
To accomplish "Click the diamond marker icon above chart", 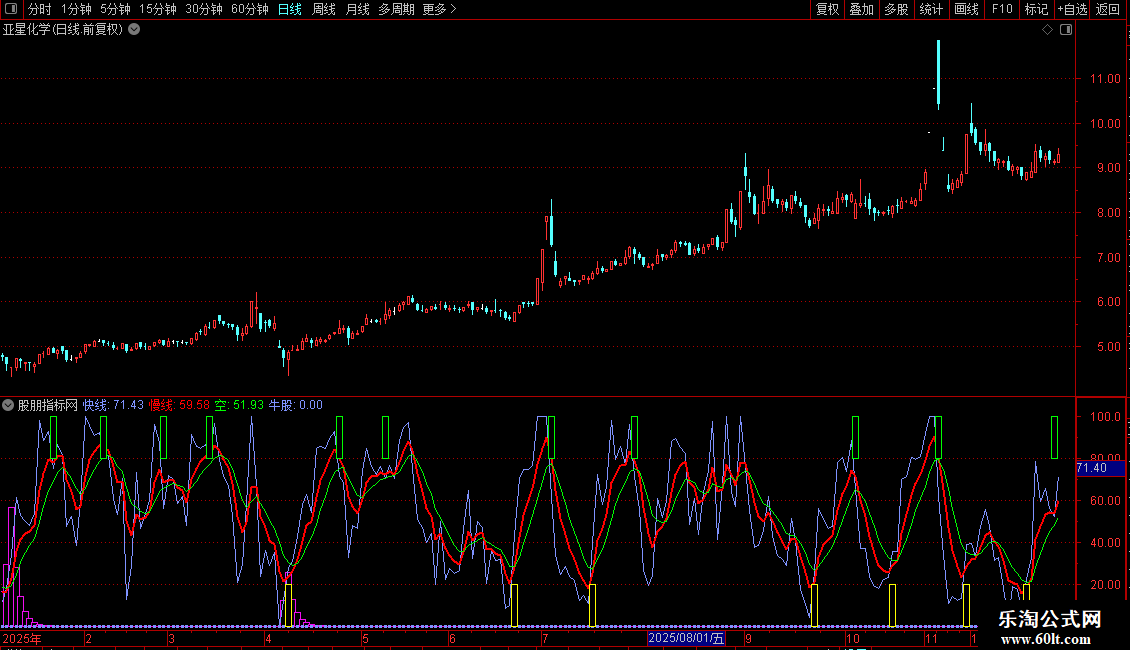I will pyautogui.click(x=1047, y=30).
